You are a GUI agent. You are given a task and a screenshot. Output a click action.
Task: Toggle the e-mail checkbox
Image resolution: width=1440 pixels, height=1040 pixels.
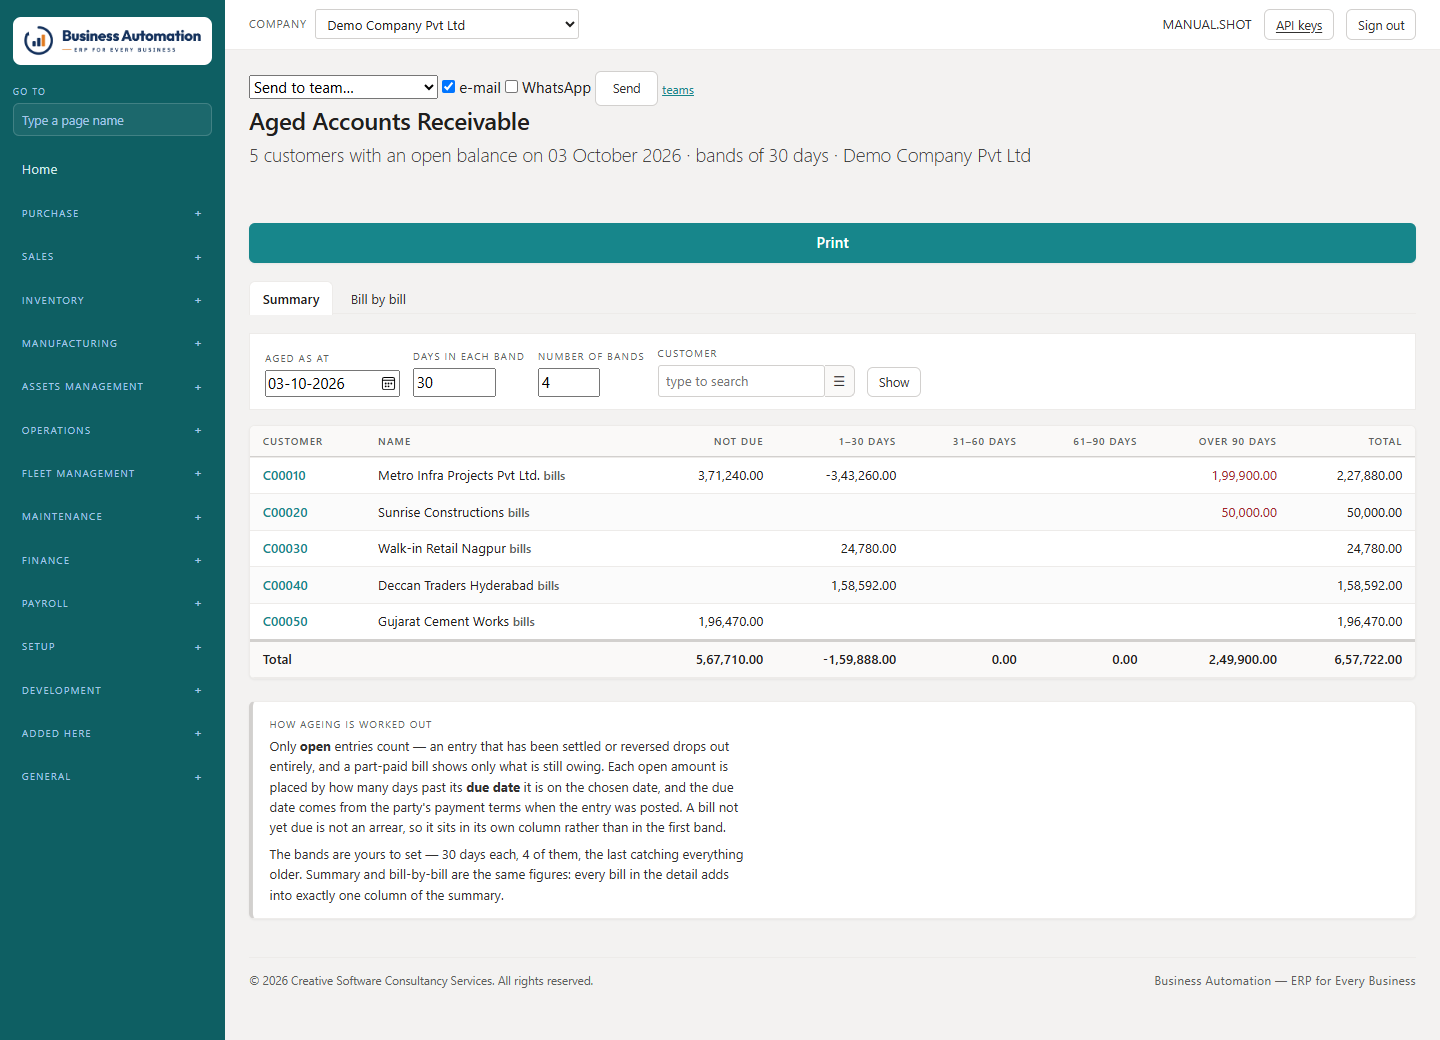pos(449,87)
